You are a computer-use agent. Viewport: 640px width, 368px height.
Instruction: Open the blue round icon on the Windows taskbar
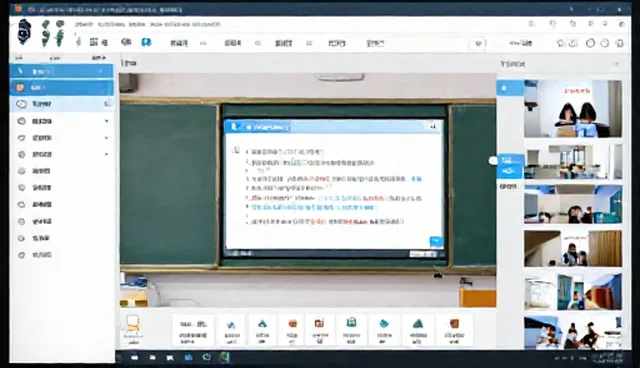pos(207,357)
